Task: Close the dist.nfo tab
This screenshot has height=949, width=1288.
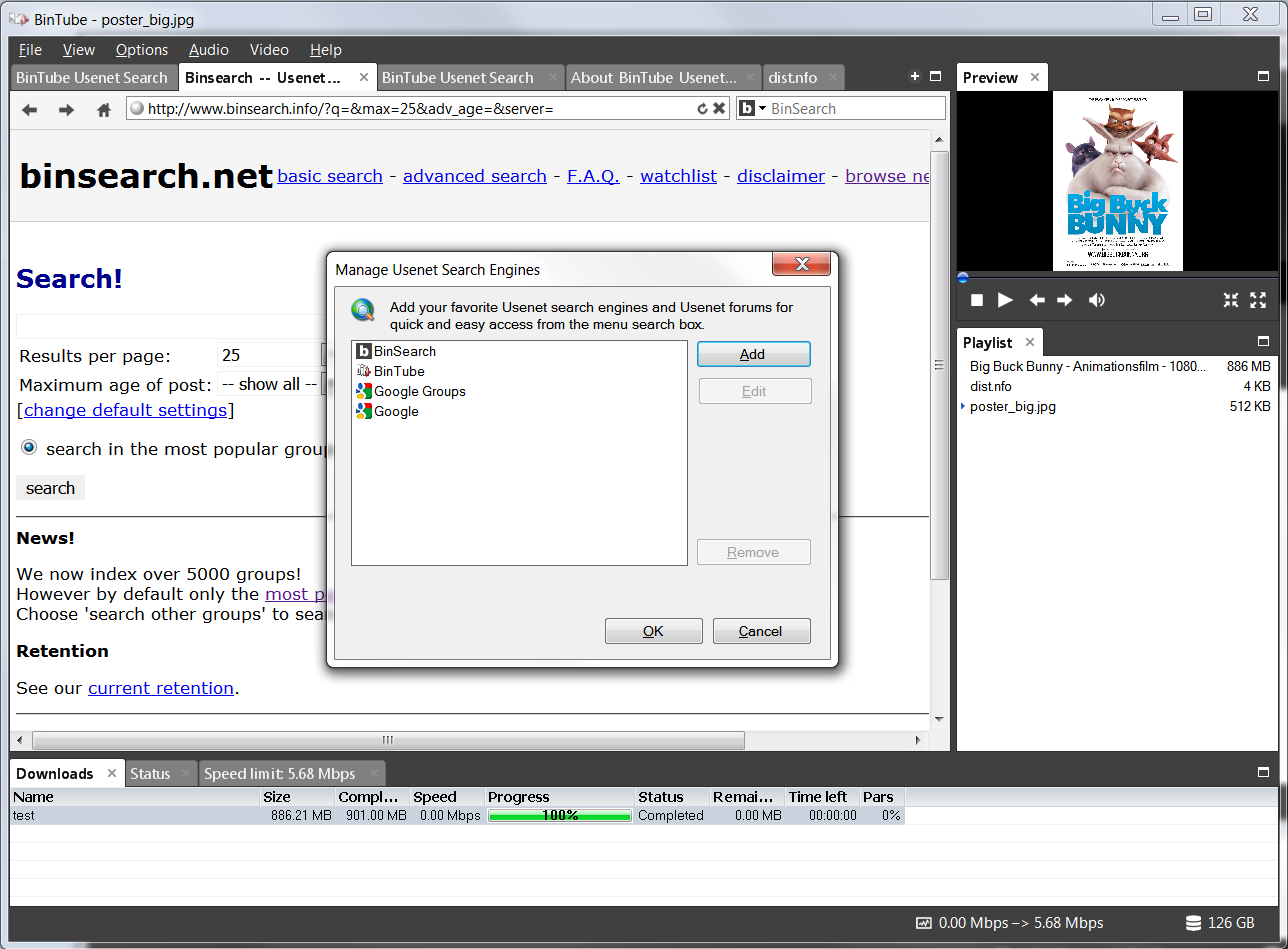Action: point(832,77)
